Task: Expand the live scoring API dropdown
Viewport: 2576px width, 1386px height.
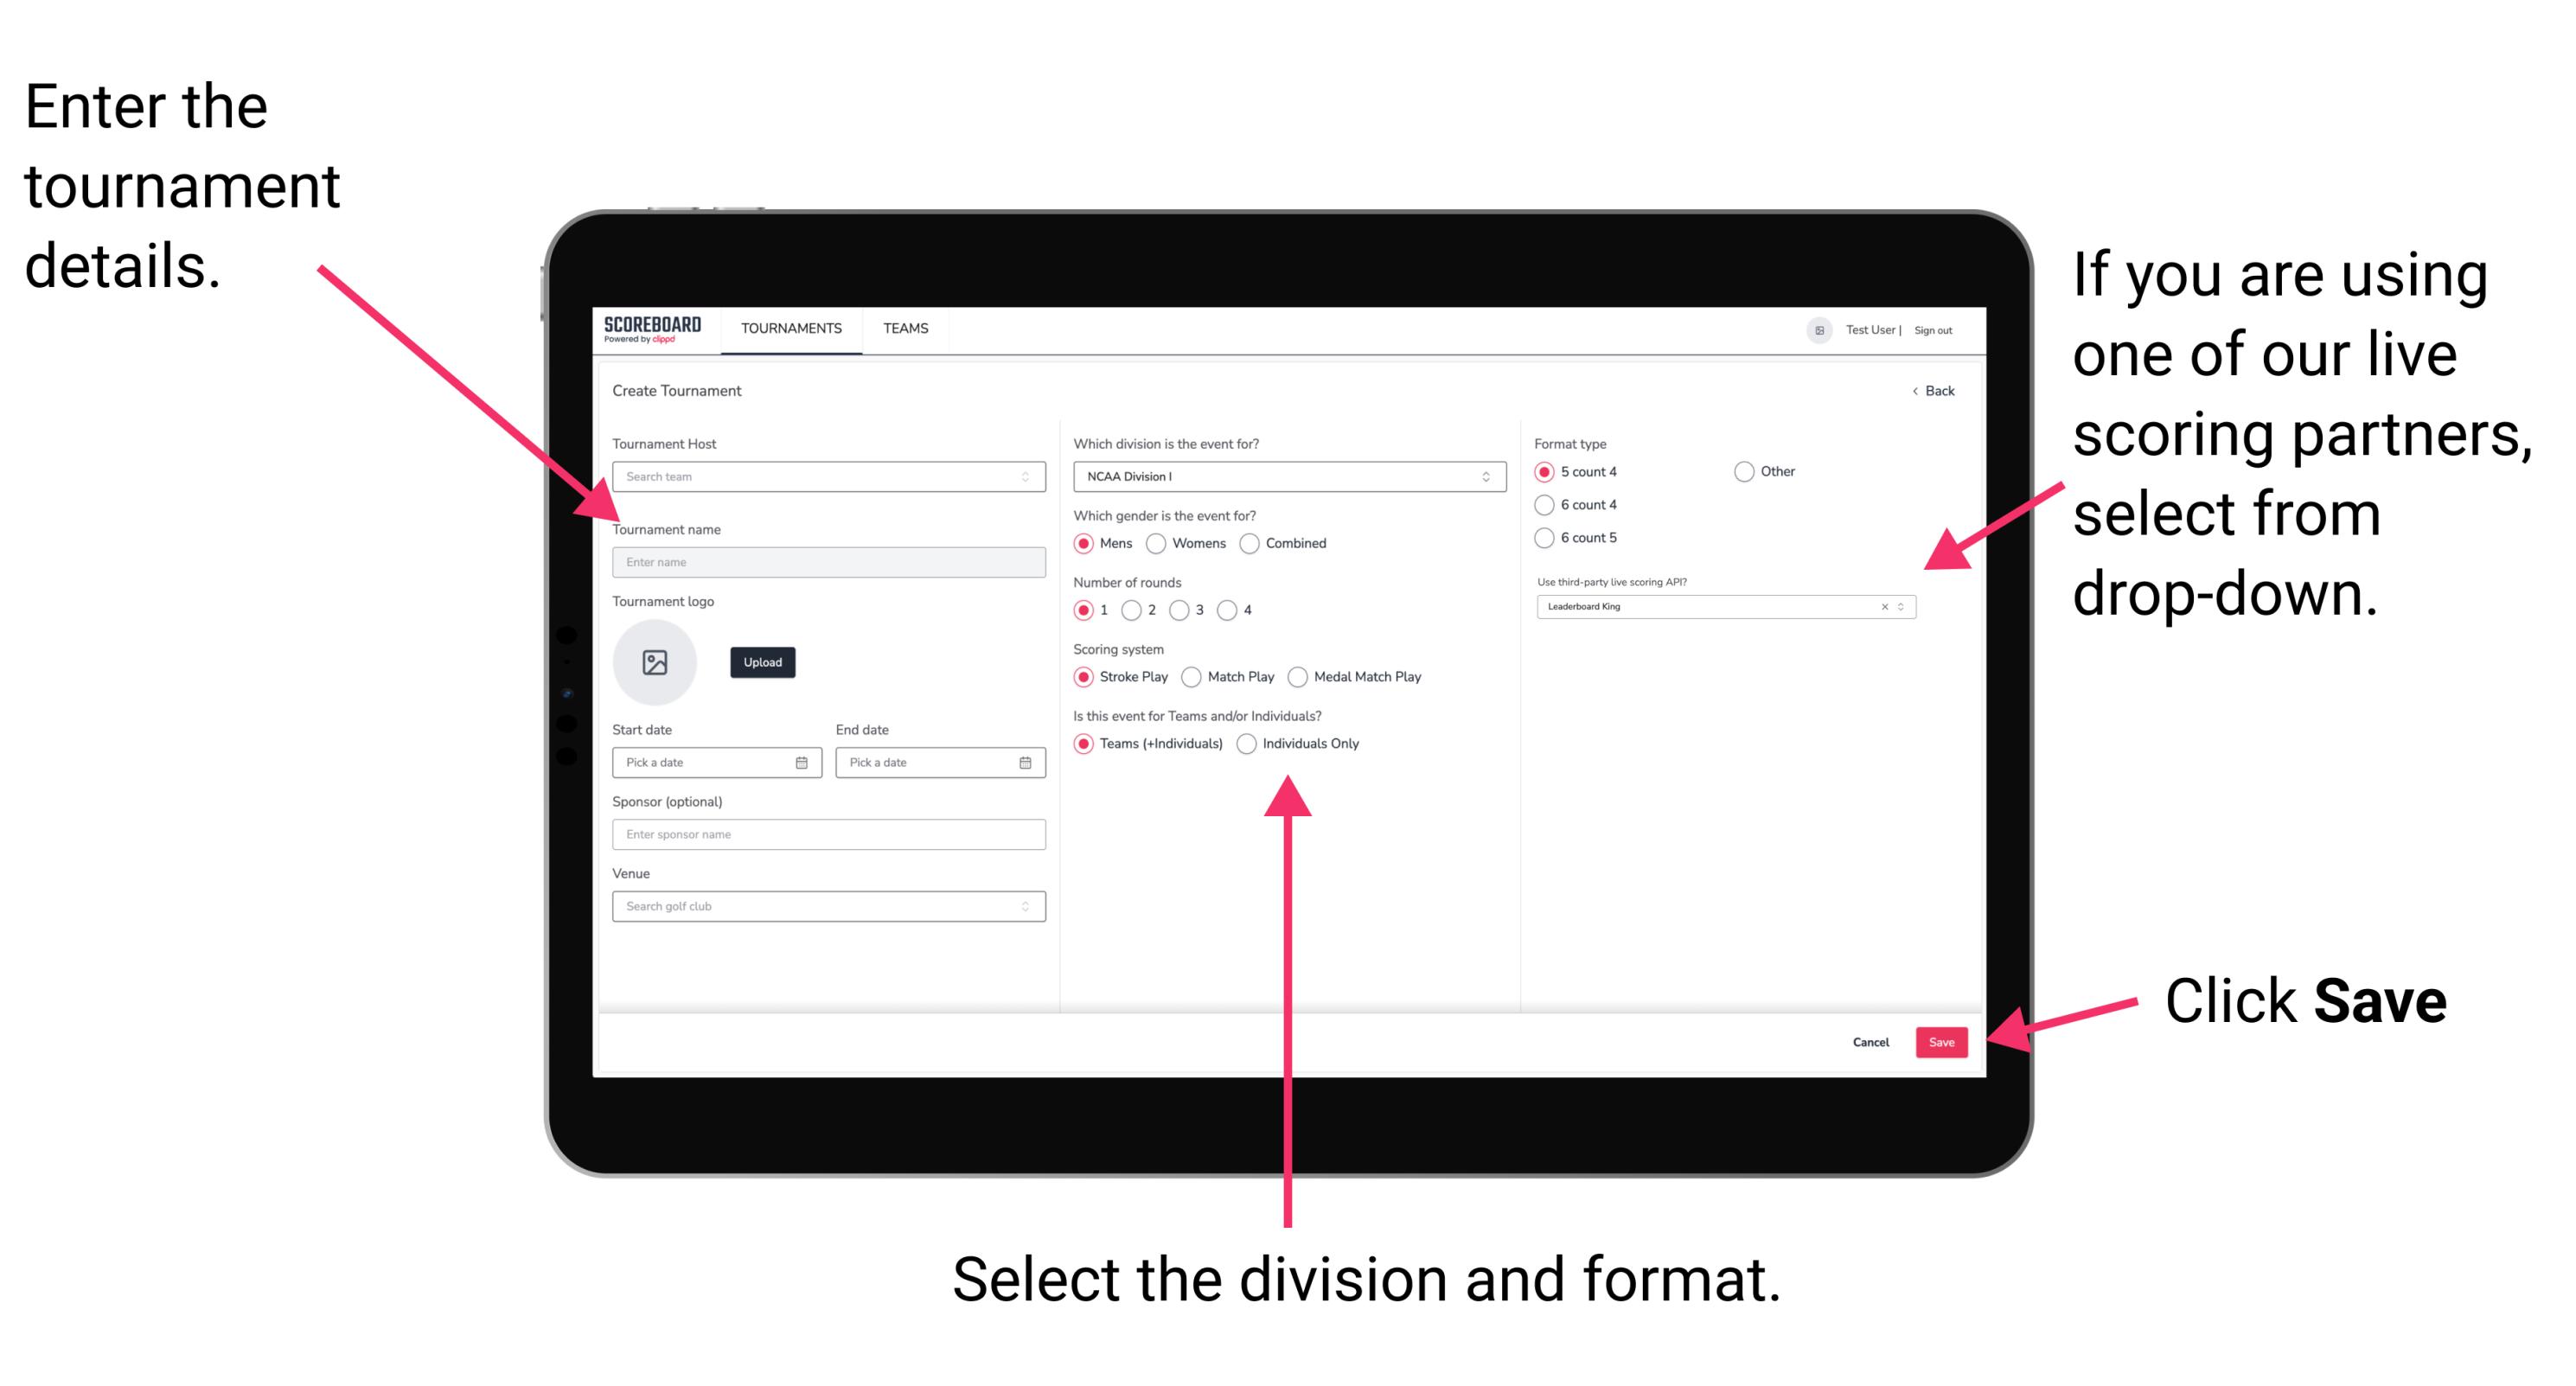Action: (x=1907, y=608)
